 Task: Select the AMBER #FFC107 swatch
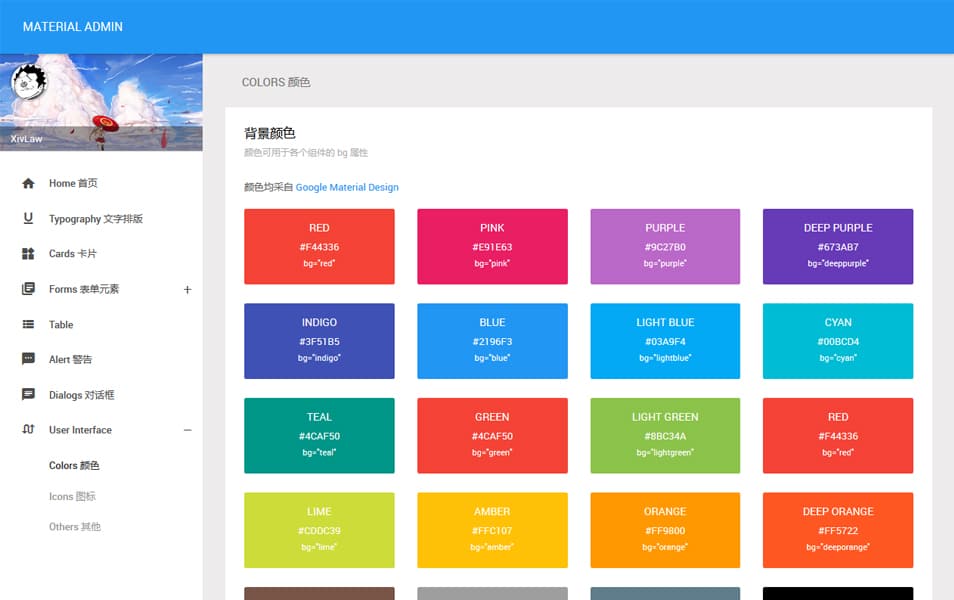[x=492, y=530]
